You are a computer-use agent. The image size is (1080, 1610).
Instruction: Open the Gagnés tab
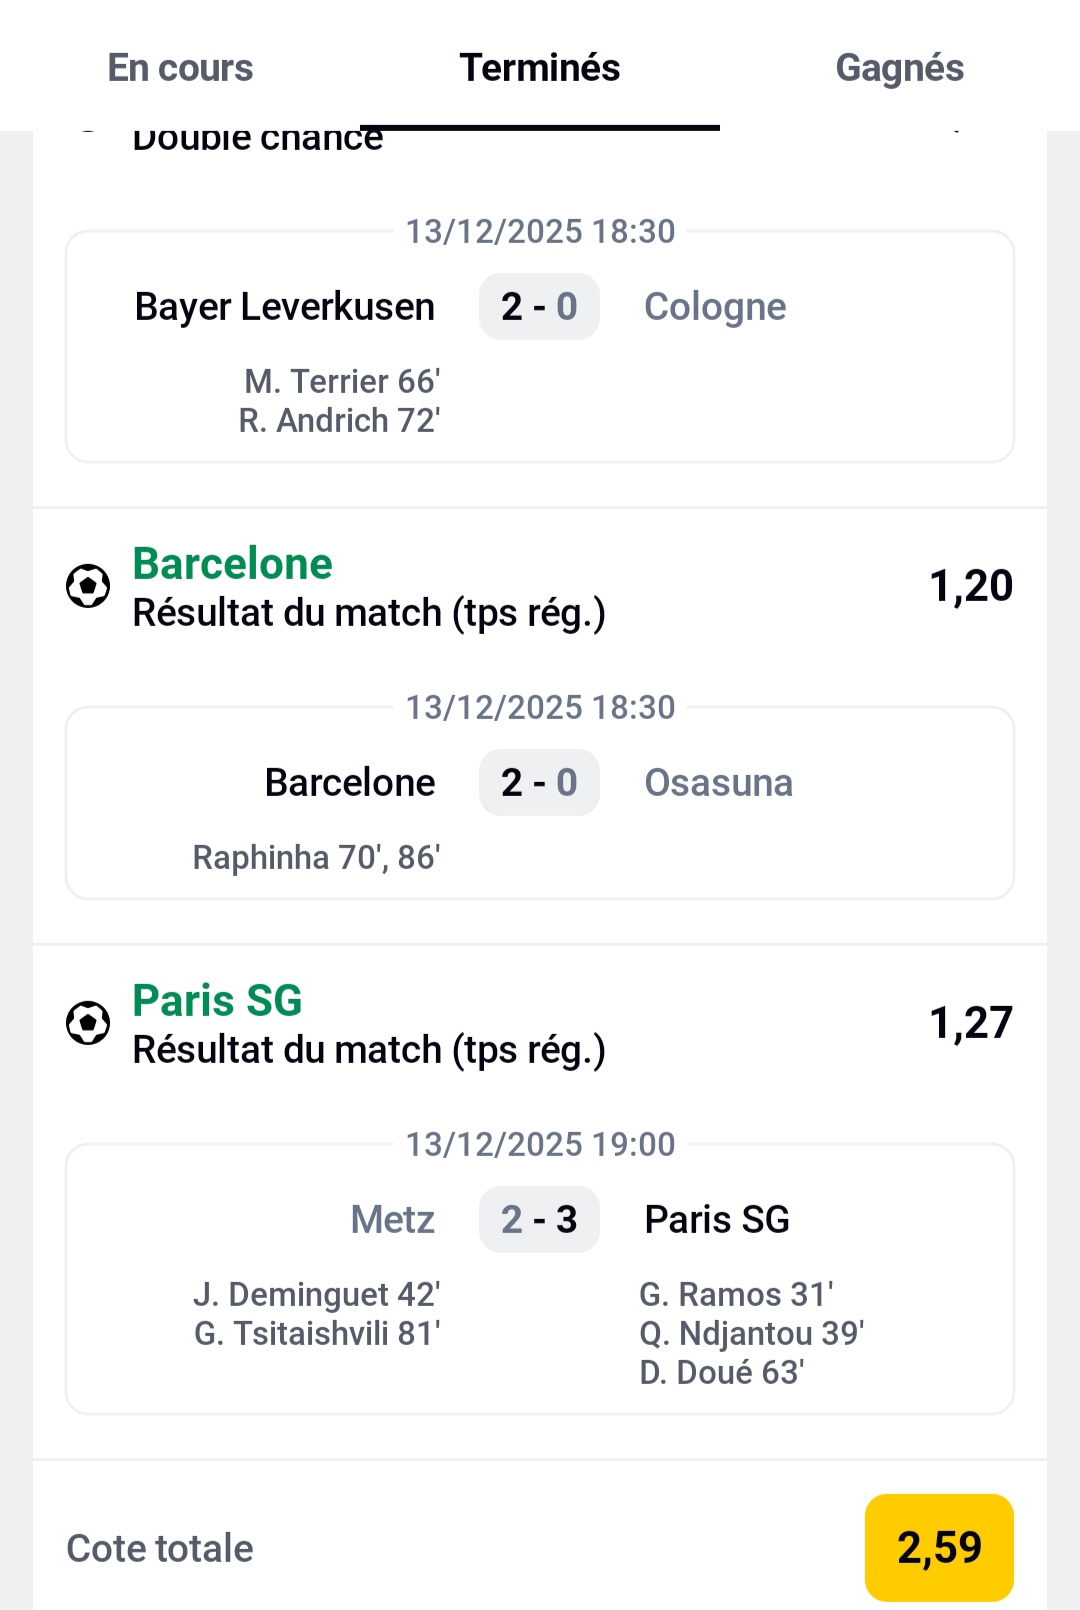pyautogui.click(x=899, y=67)
